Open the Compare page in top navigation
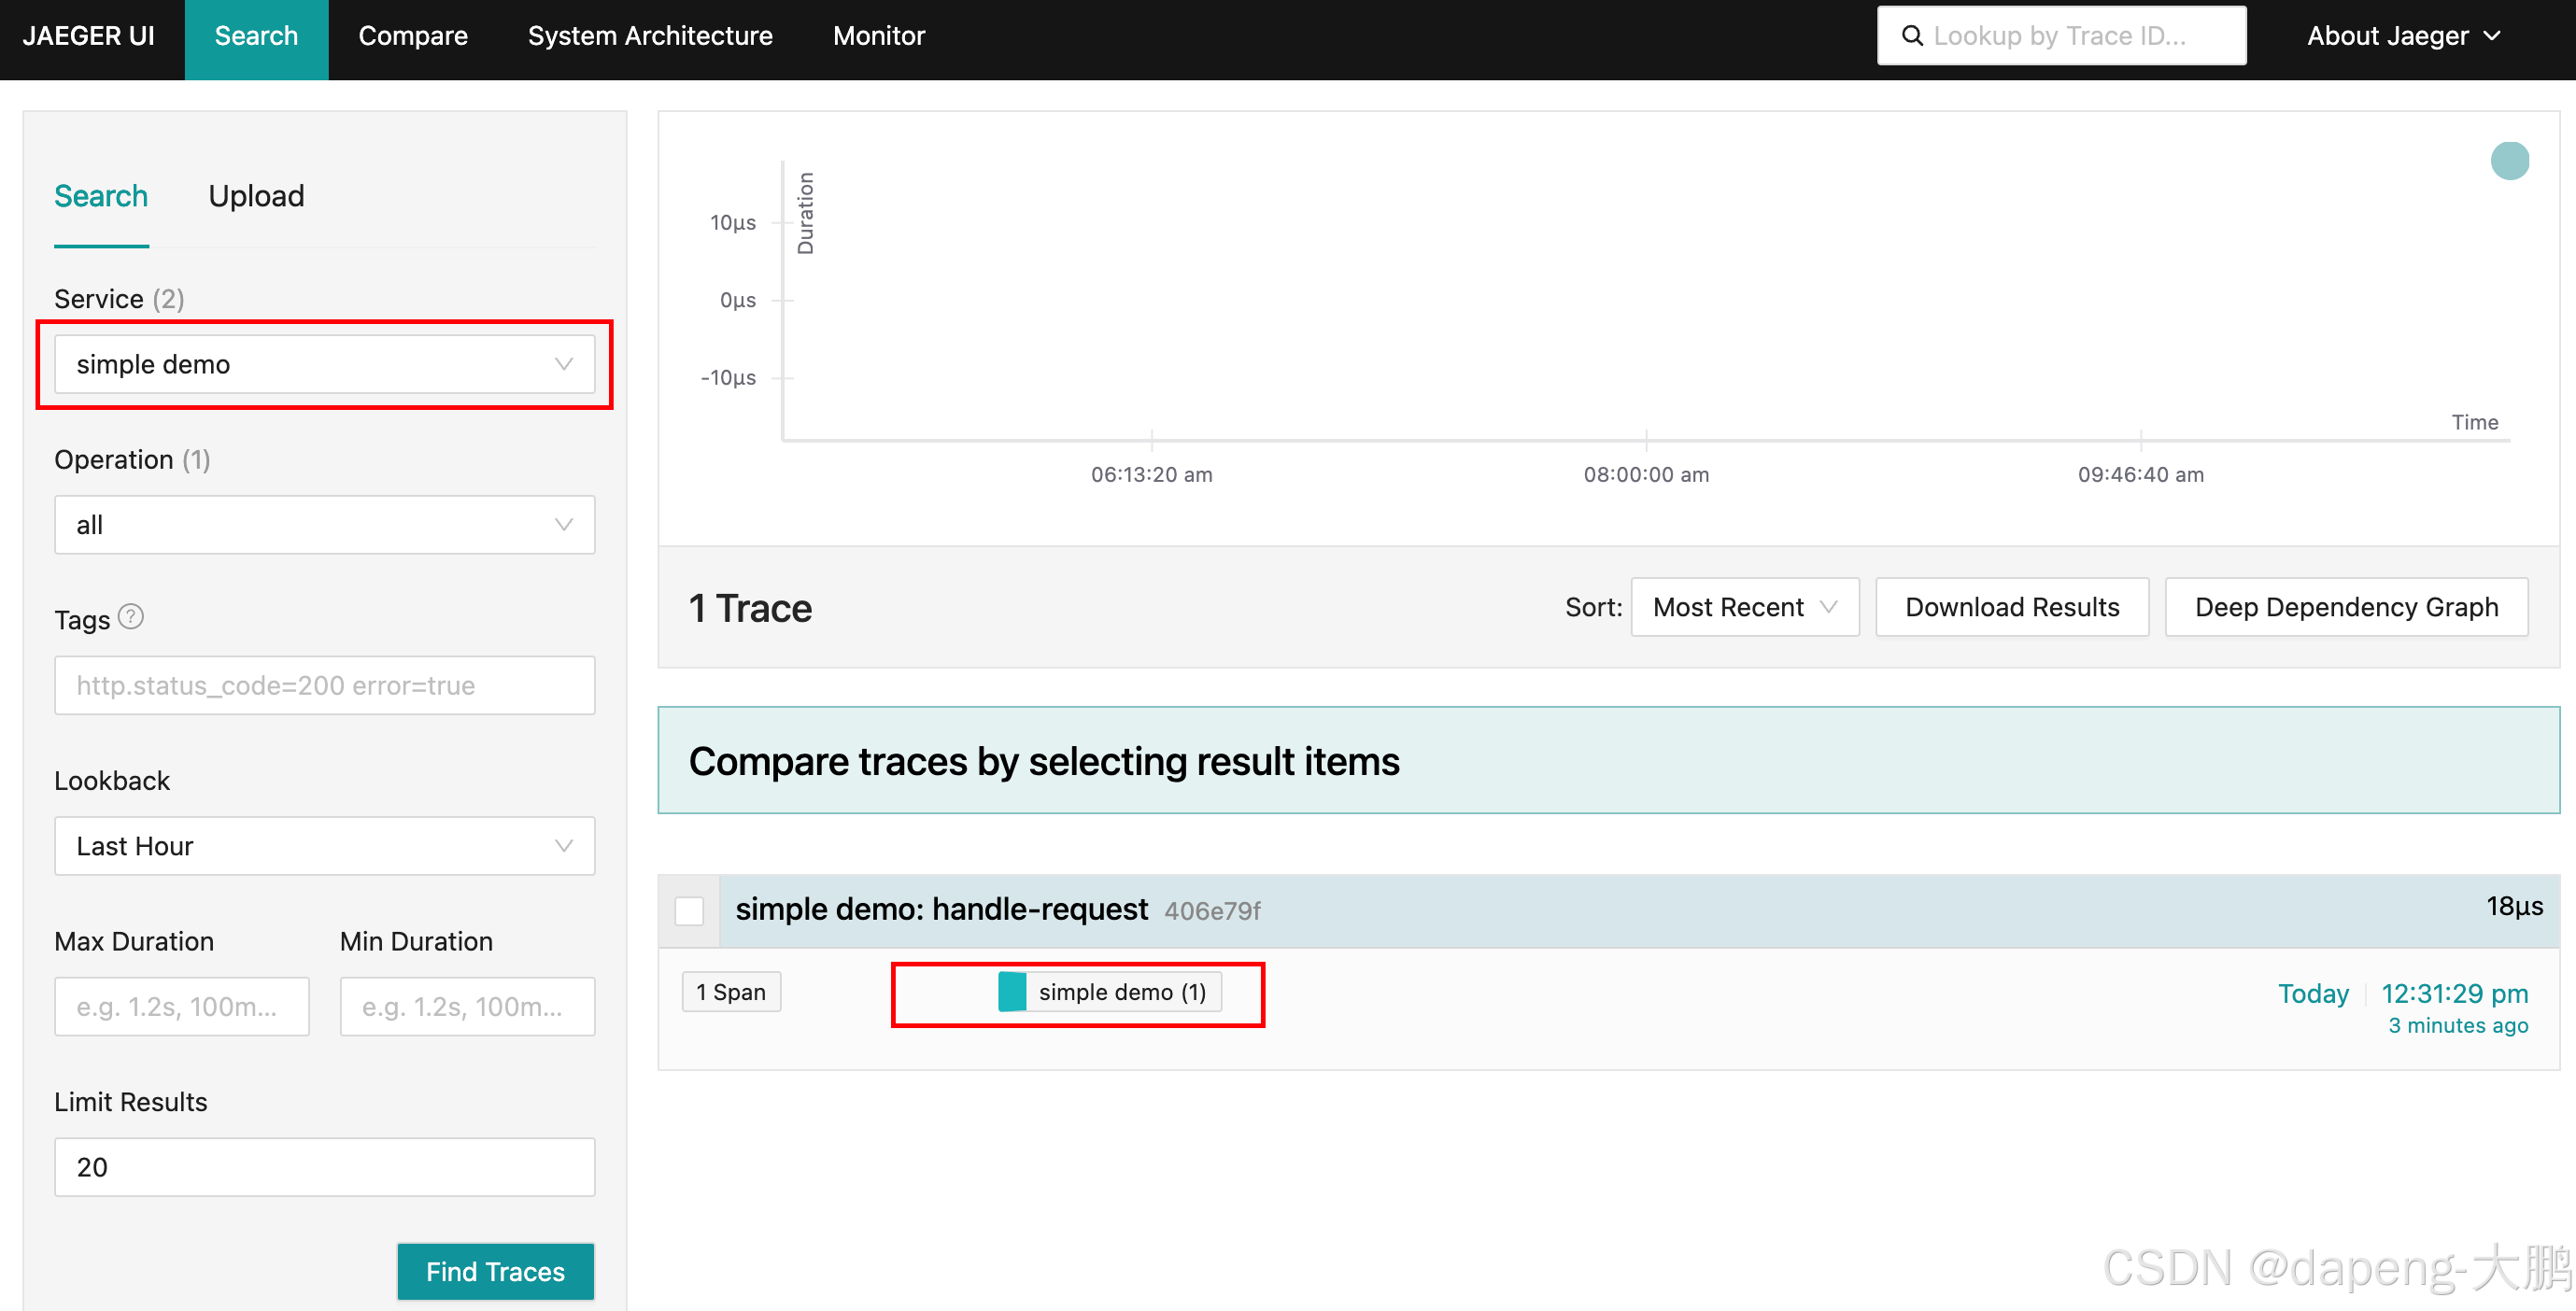This screenshot has height=1311, width=2576. 412,36
